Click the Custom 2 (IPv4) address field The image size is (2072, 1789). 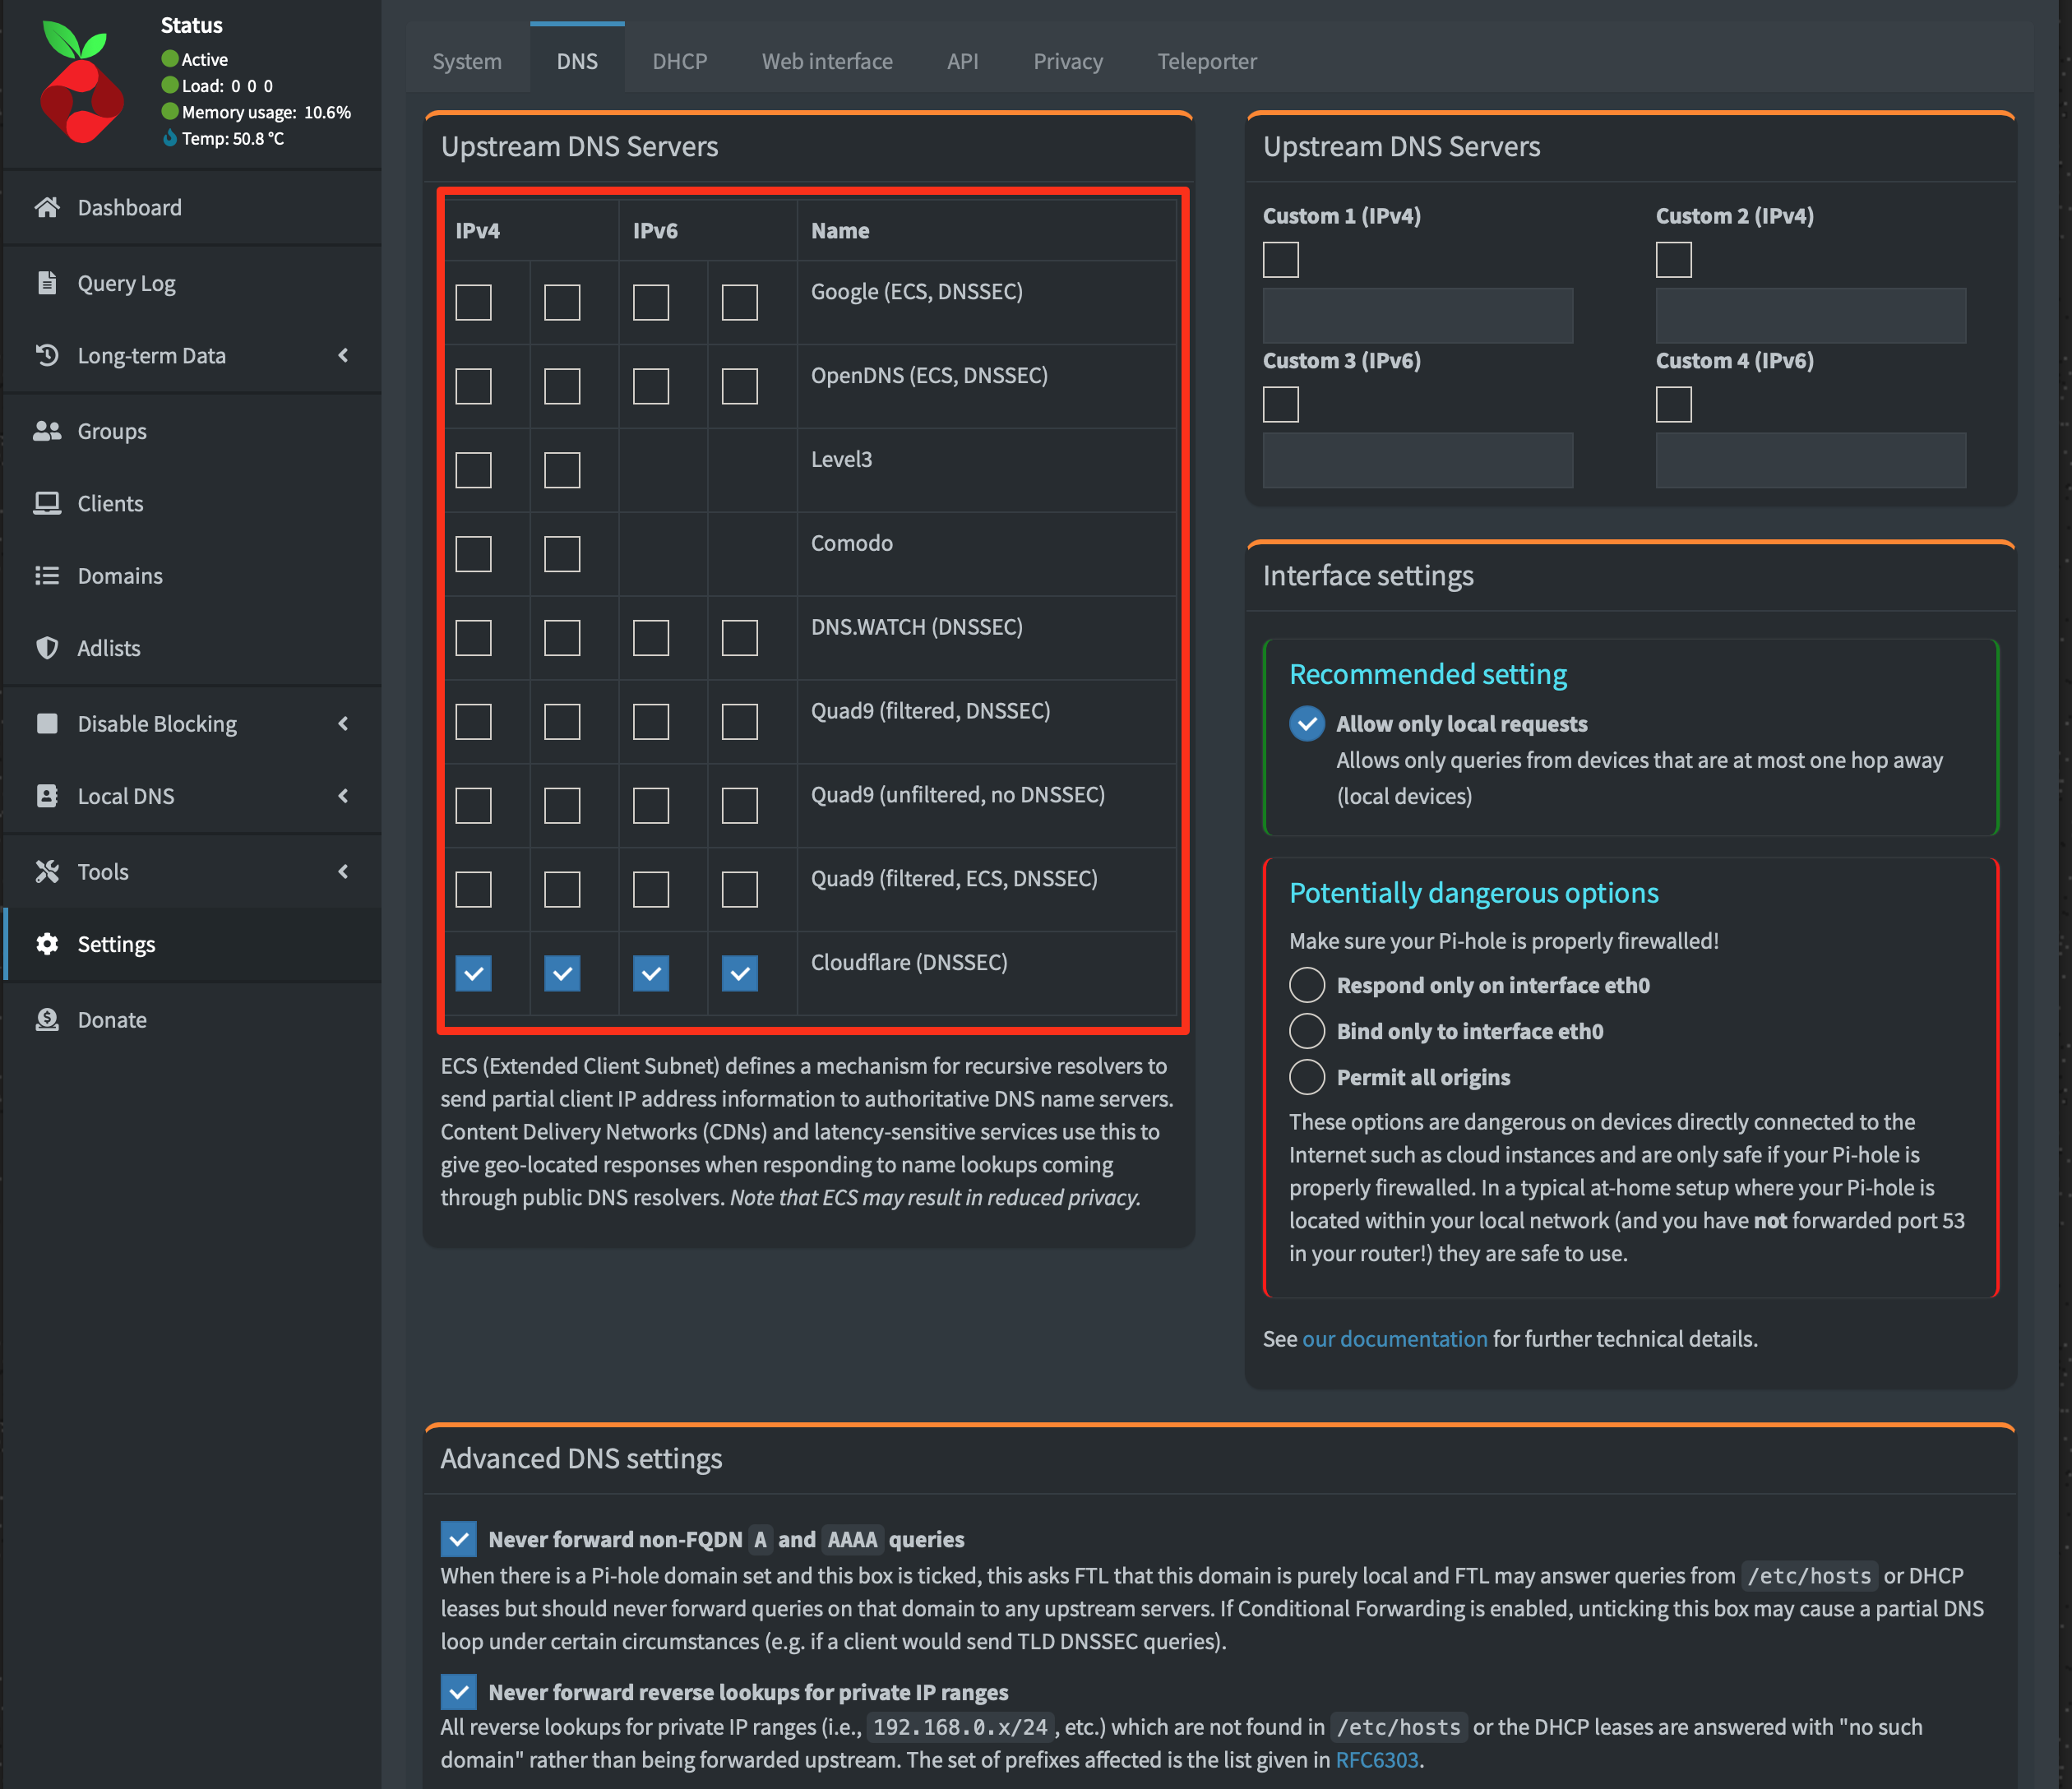point(1811,316)
